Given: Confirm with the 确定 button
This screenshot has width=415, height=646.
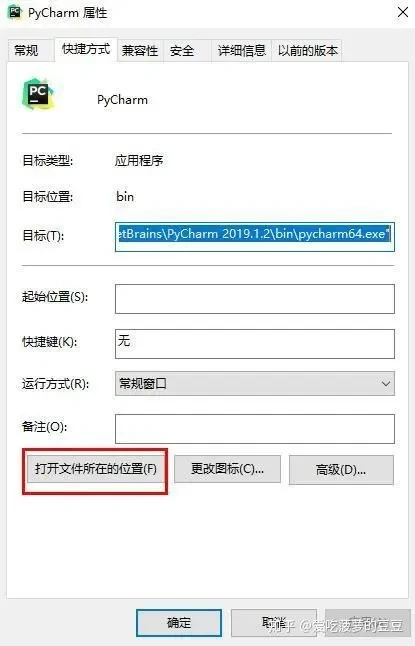Looking at the screenshot, I should tap(179, 623).
